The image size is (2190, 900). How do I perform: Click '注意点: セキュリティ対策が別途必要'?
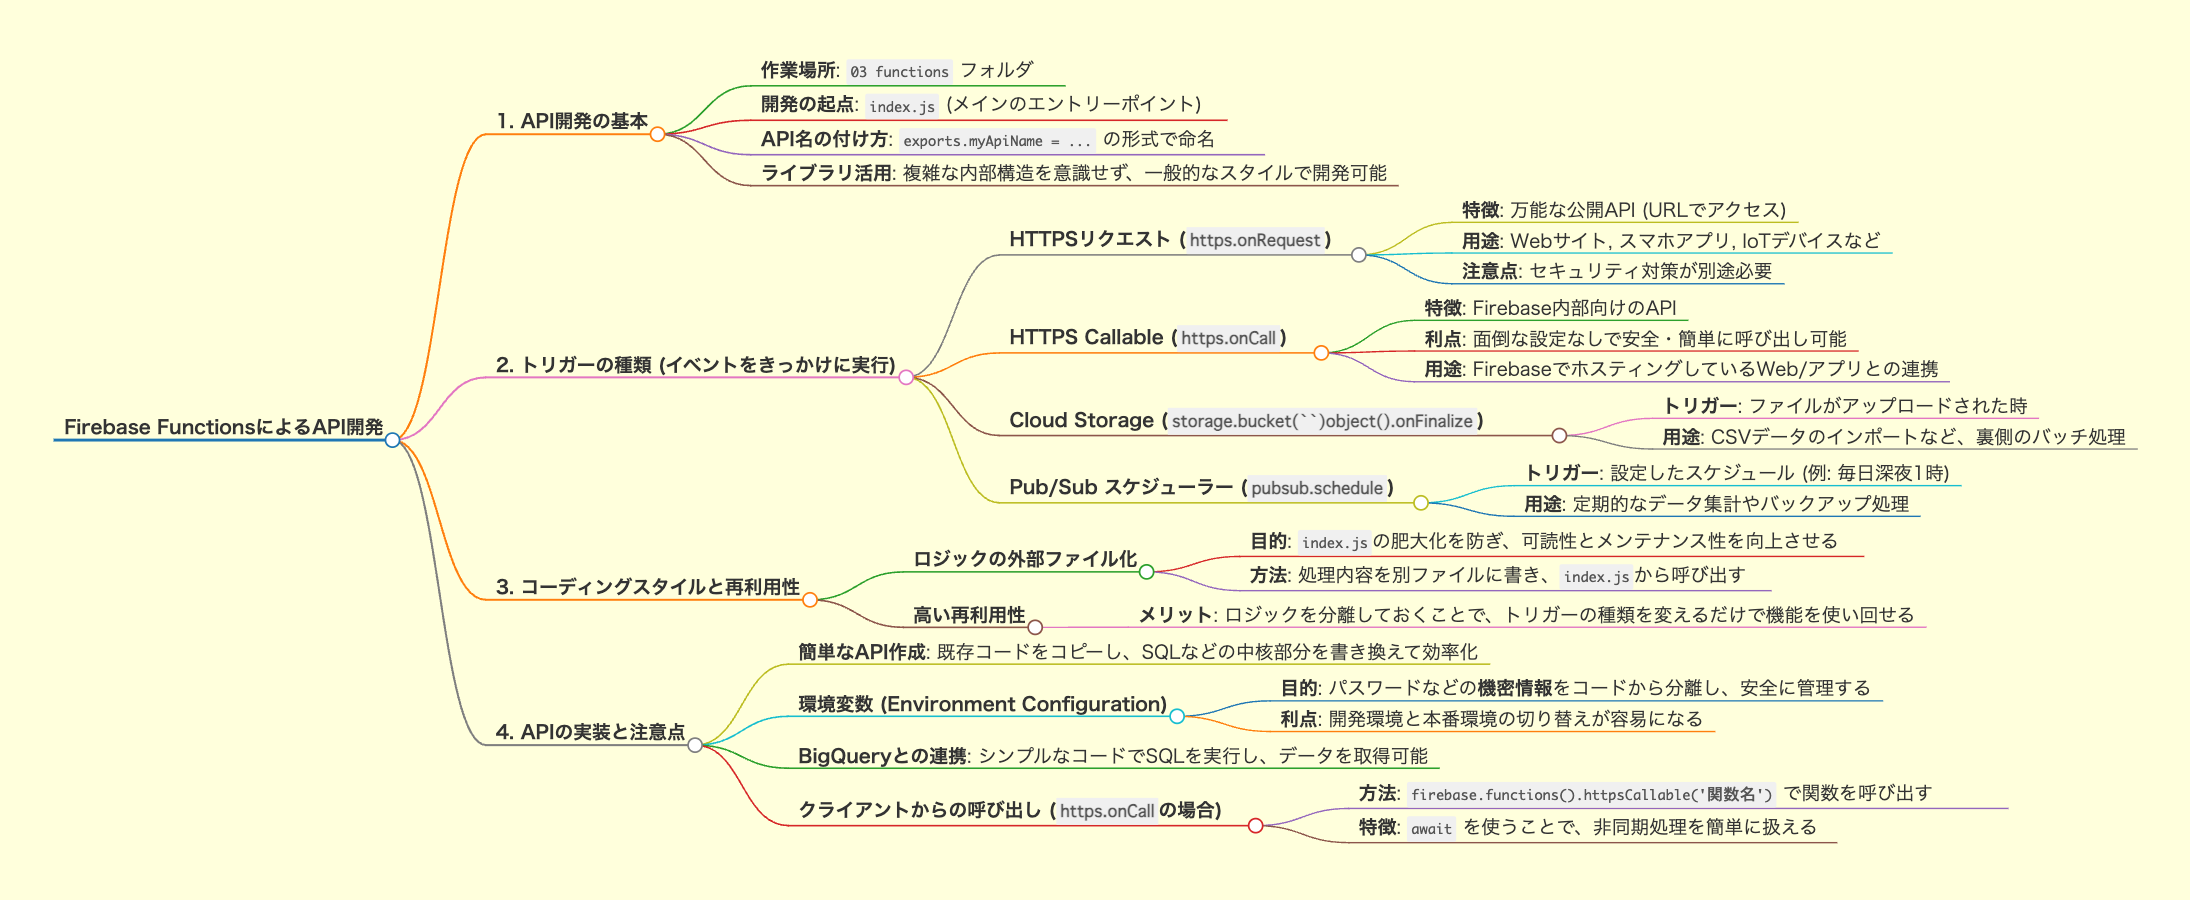(x=1617, y=271)
